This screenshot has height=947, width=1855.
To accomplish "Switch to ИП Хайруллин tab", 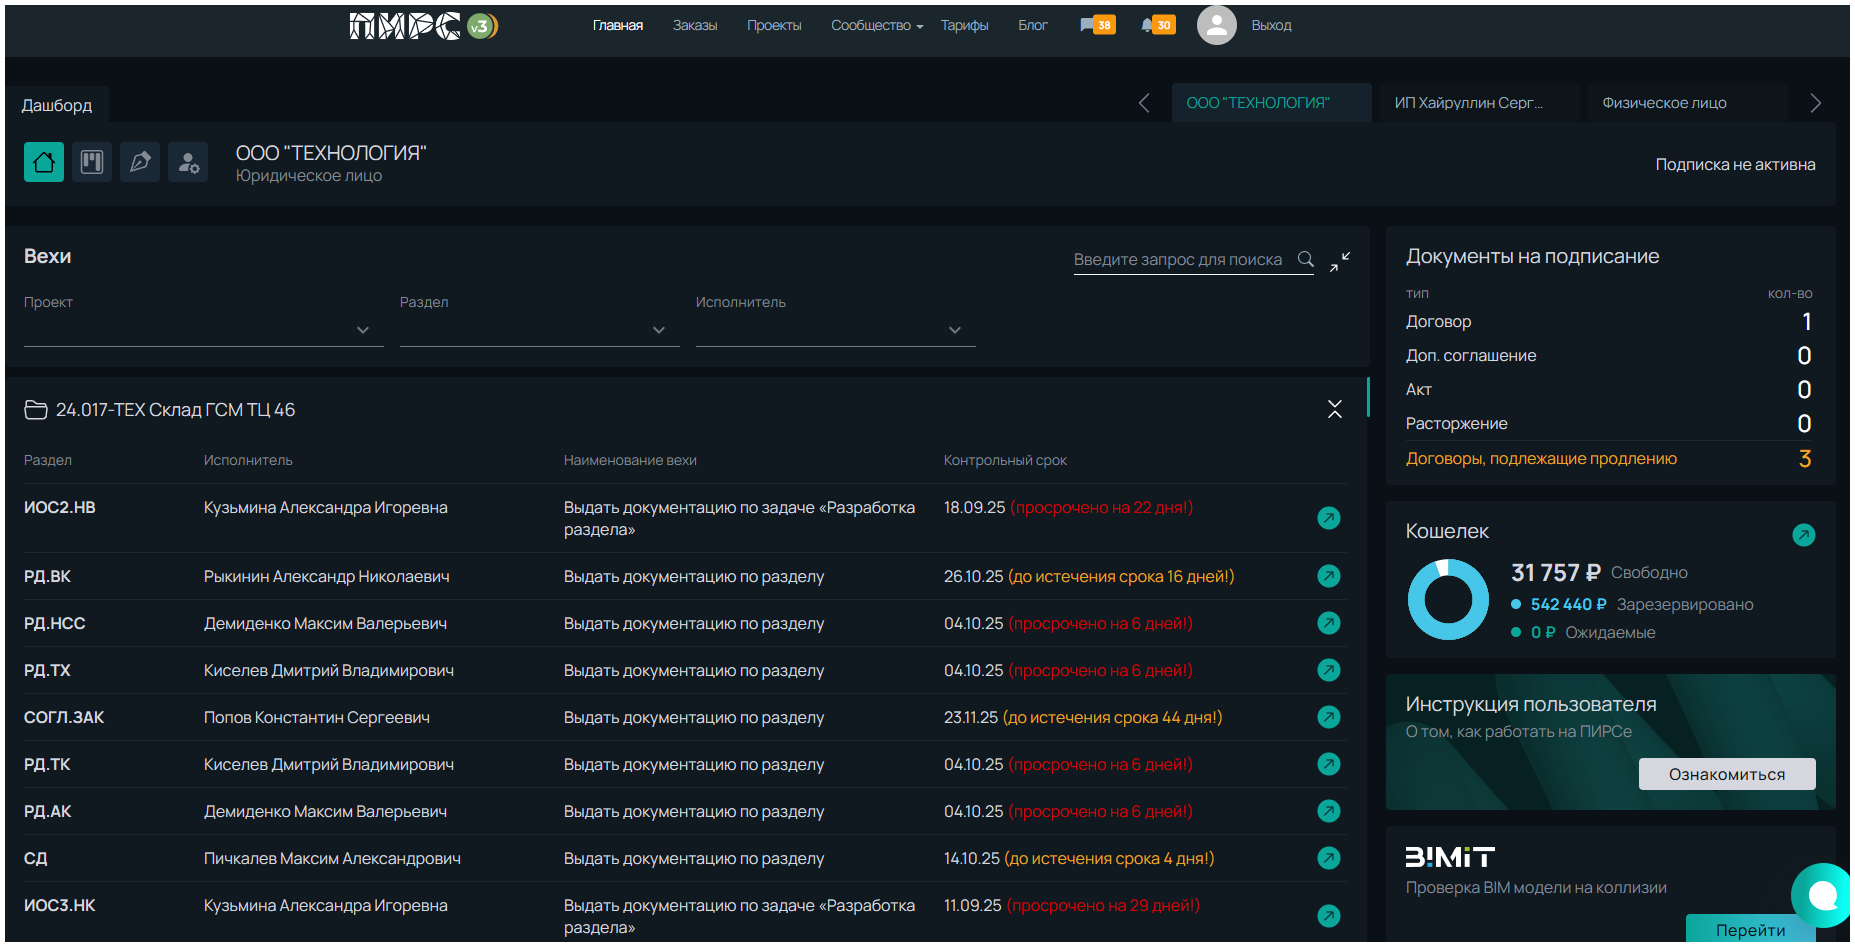I will (x=1468, y=103).
